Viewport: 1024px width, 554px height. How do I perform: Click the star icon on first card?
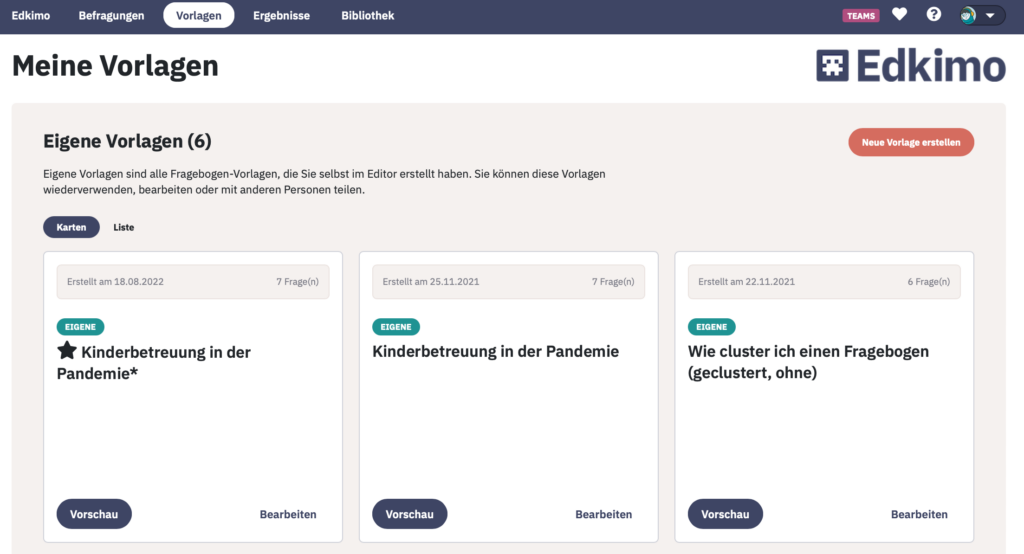pos(67,351)
